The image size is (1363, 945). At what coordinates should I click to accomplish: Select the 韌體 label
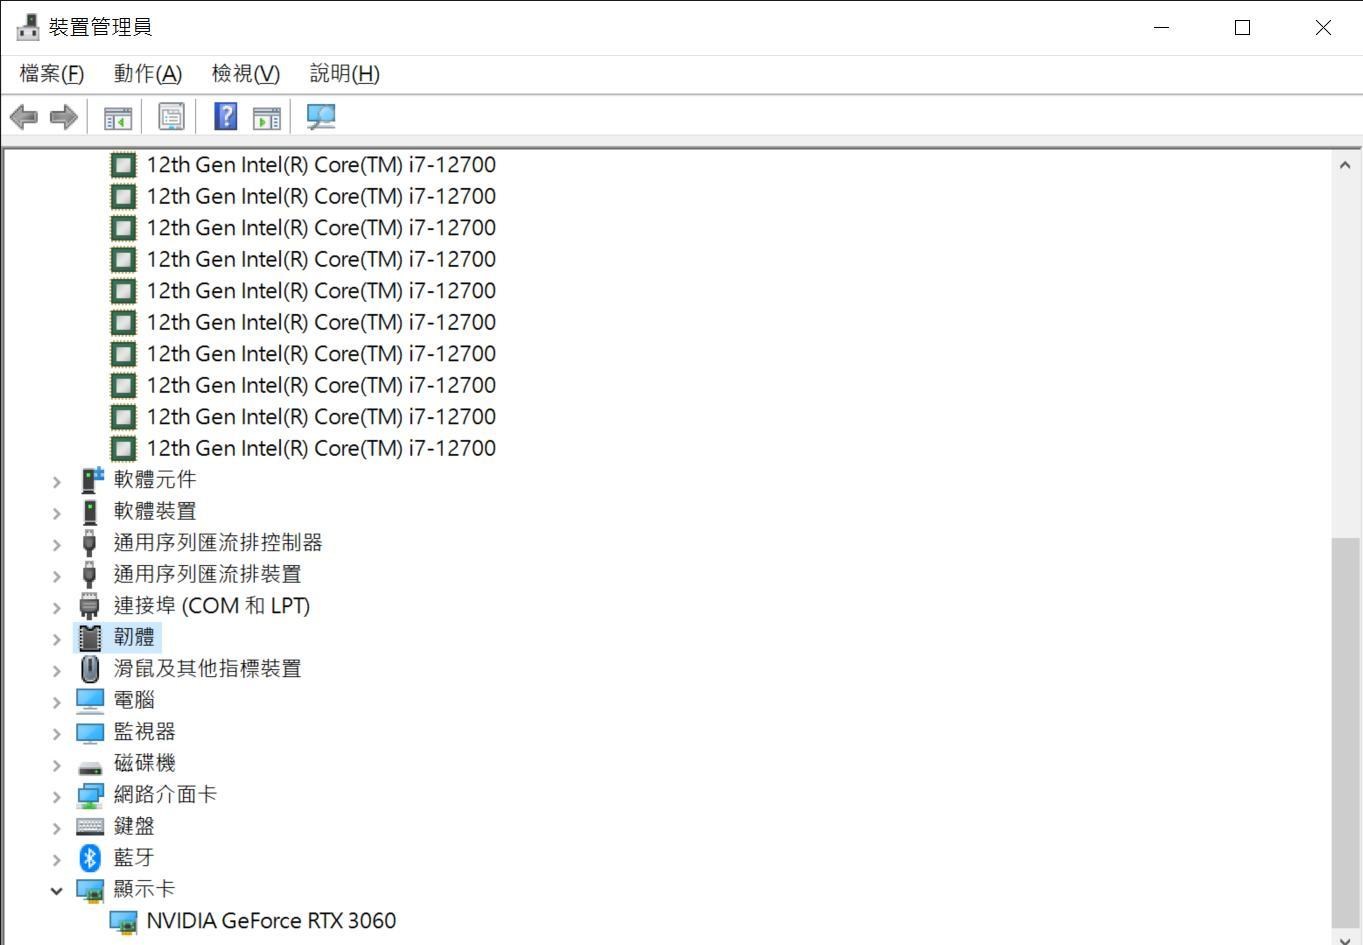click(x=134, y=637)
